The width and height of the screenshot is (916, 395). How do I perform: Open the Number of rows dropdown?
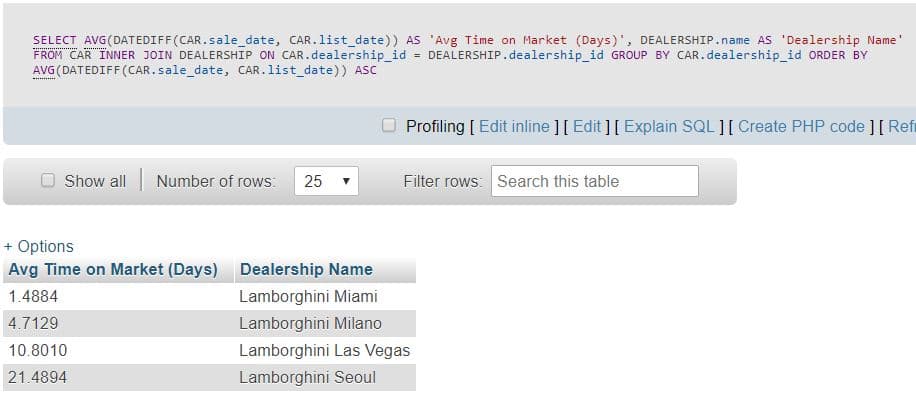click(x=326, y=181)
